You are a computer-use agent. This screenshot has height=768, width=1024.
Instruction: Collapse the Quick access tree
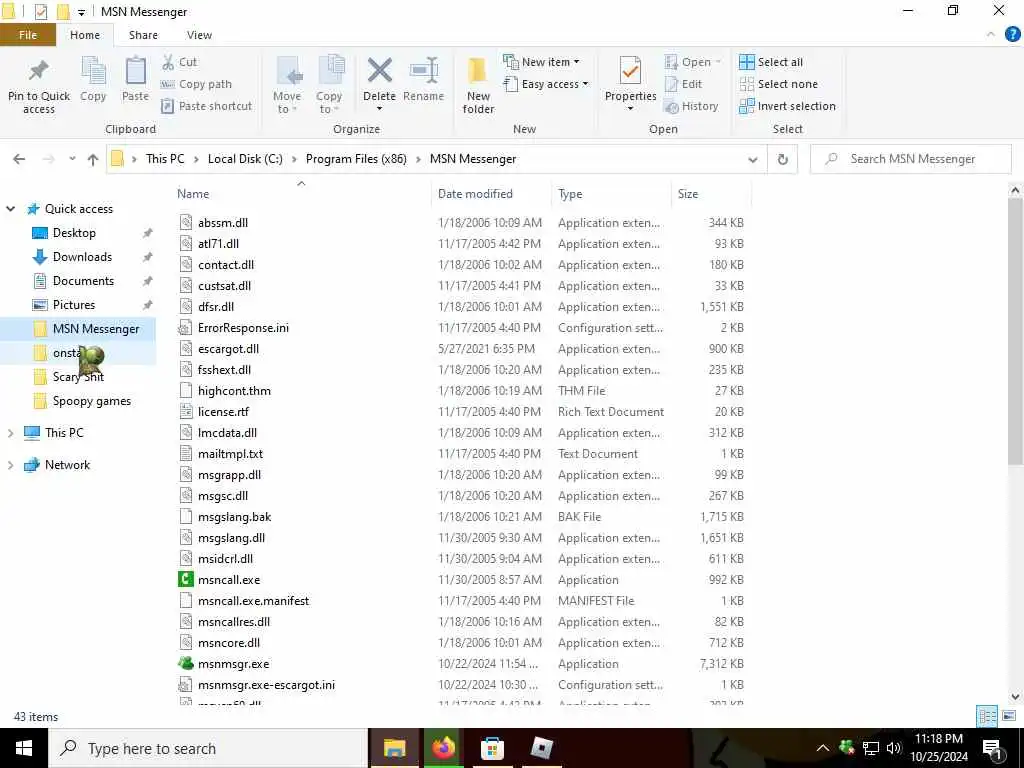[x=10, y=209]
